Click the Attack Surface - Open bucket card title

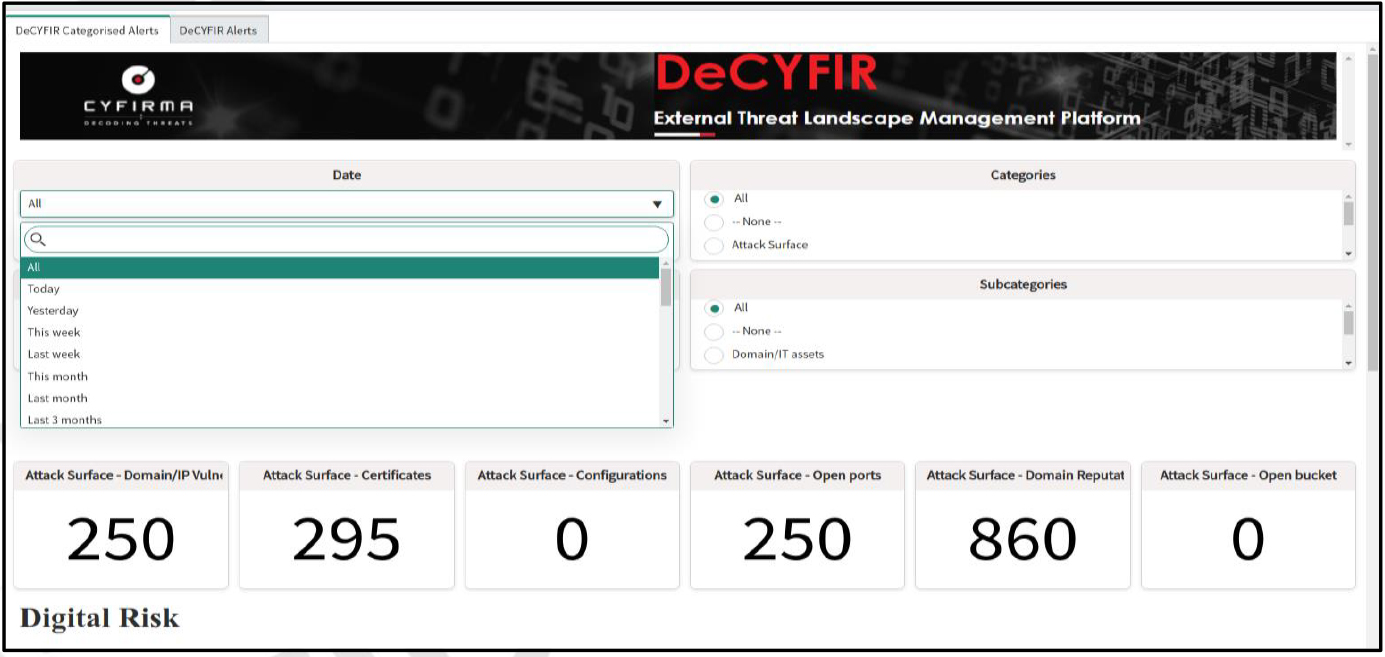[1248, 475]
